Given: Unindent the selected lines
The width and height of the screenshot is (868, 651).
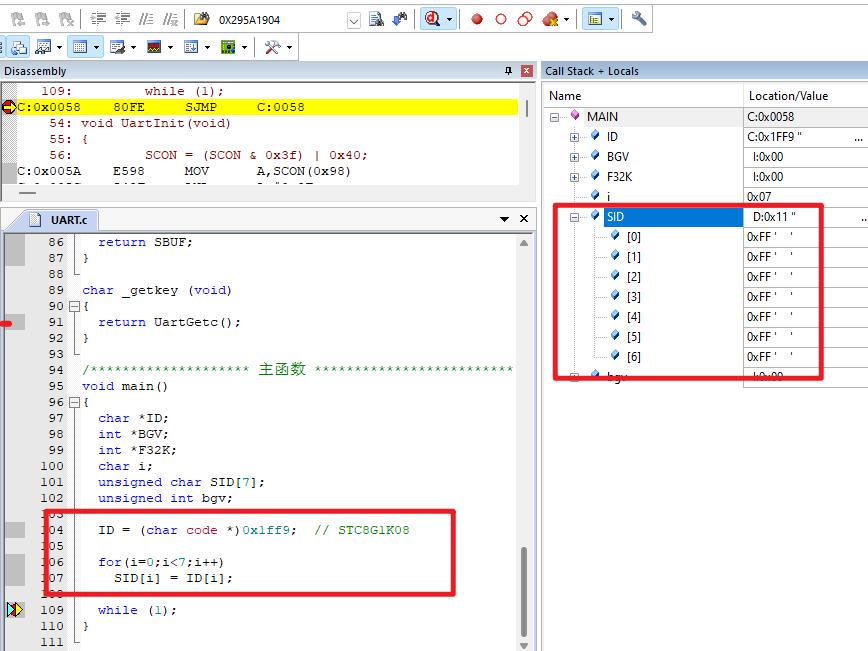Looking at the screenshot, I should tap(122, 19).
